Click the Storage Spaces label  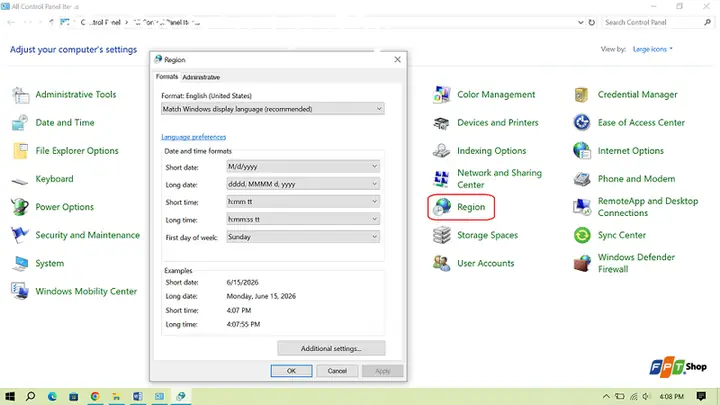[487, 235]
